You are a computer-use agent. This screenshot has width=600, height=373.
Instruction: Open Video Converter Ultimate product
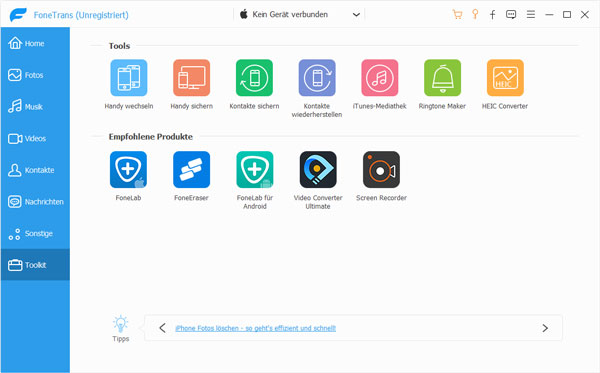(318, 169)
